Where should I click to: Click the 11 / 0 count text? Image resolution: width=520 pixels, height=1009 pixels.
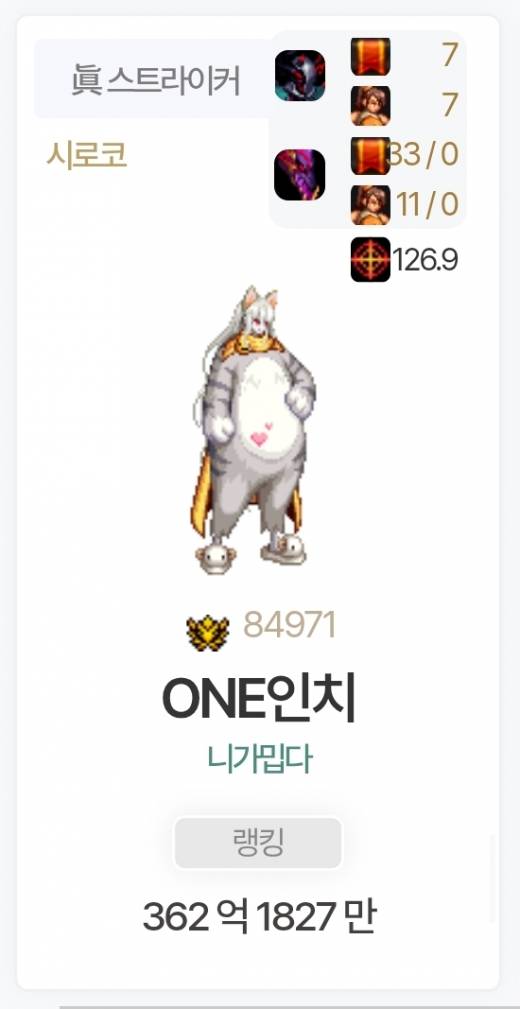(427, 205)
